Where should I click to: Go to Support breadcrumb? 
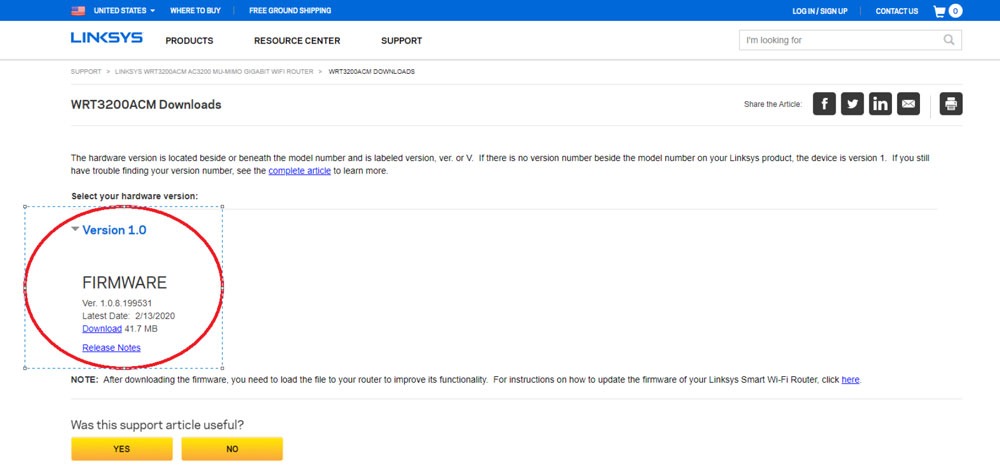[86, 71]
